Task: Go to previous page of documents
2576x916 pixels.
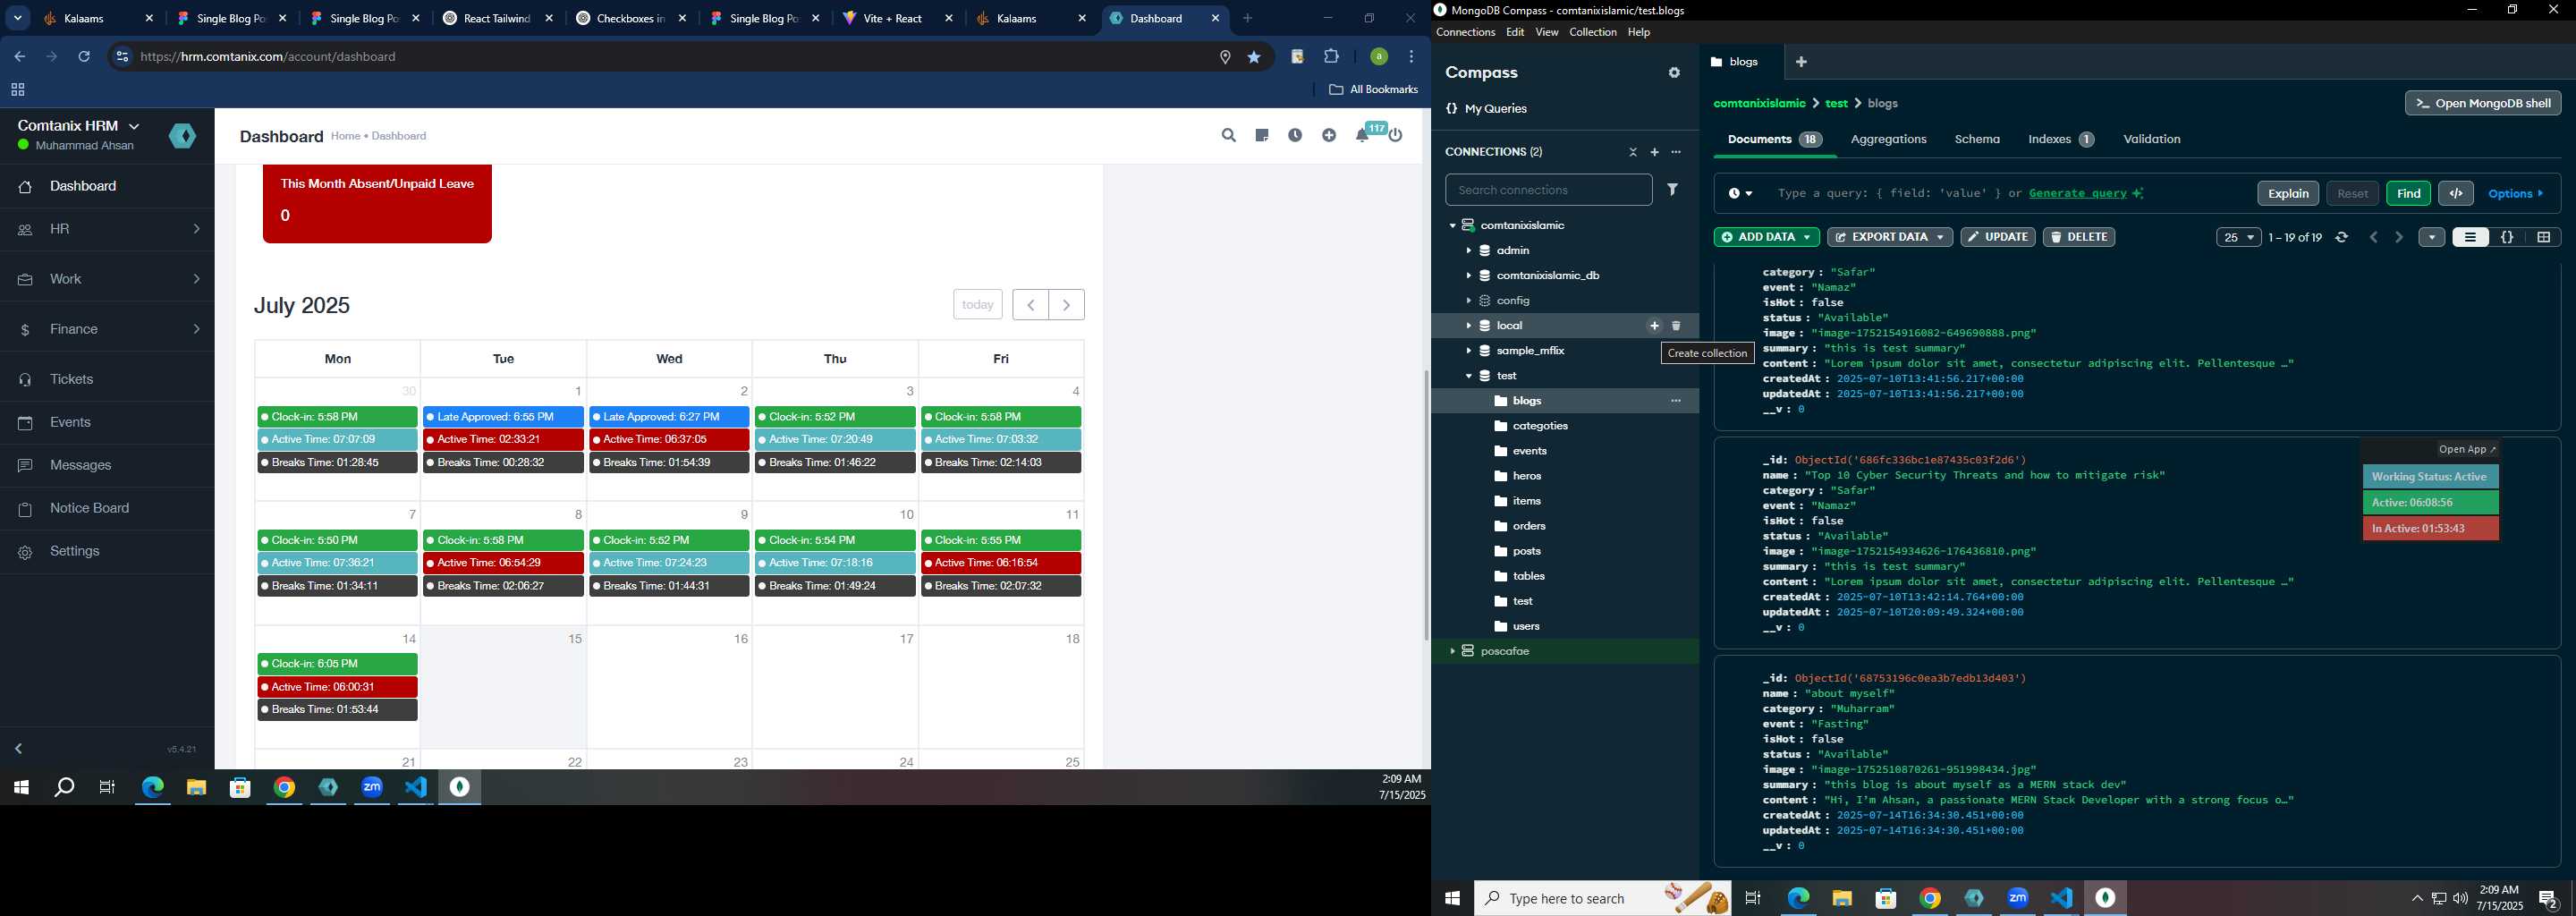Action: (2373, 237)
